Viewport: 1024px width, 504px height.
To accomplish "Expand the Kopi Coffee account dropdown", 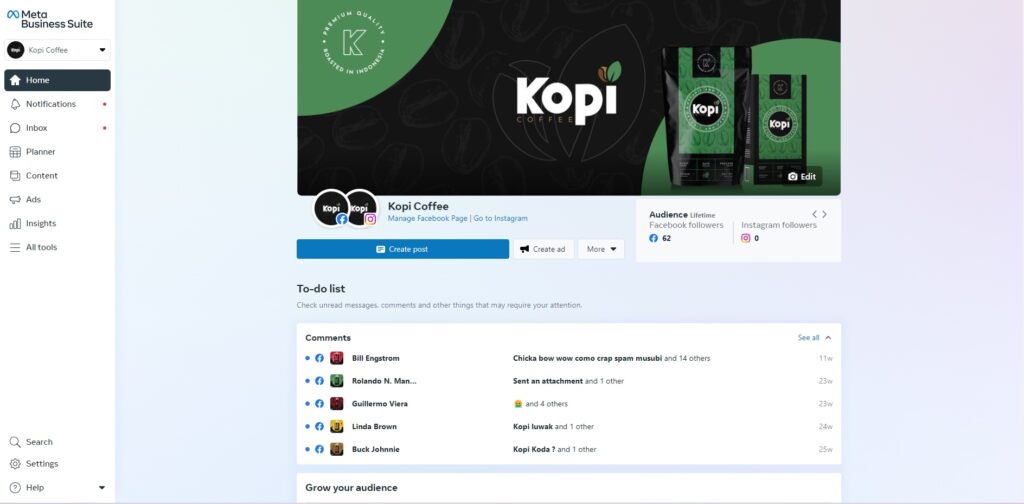I will (x=57, y=50).
